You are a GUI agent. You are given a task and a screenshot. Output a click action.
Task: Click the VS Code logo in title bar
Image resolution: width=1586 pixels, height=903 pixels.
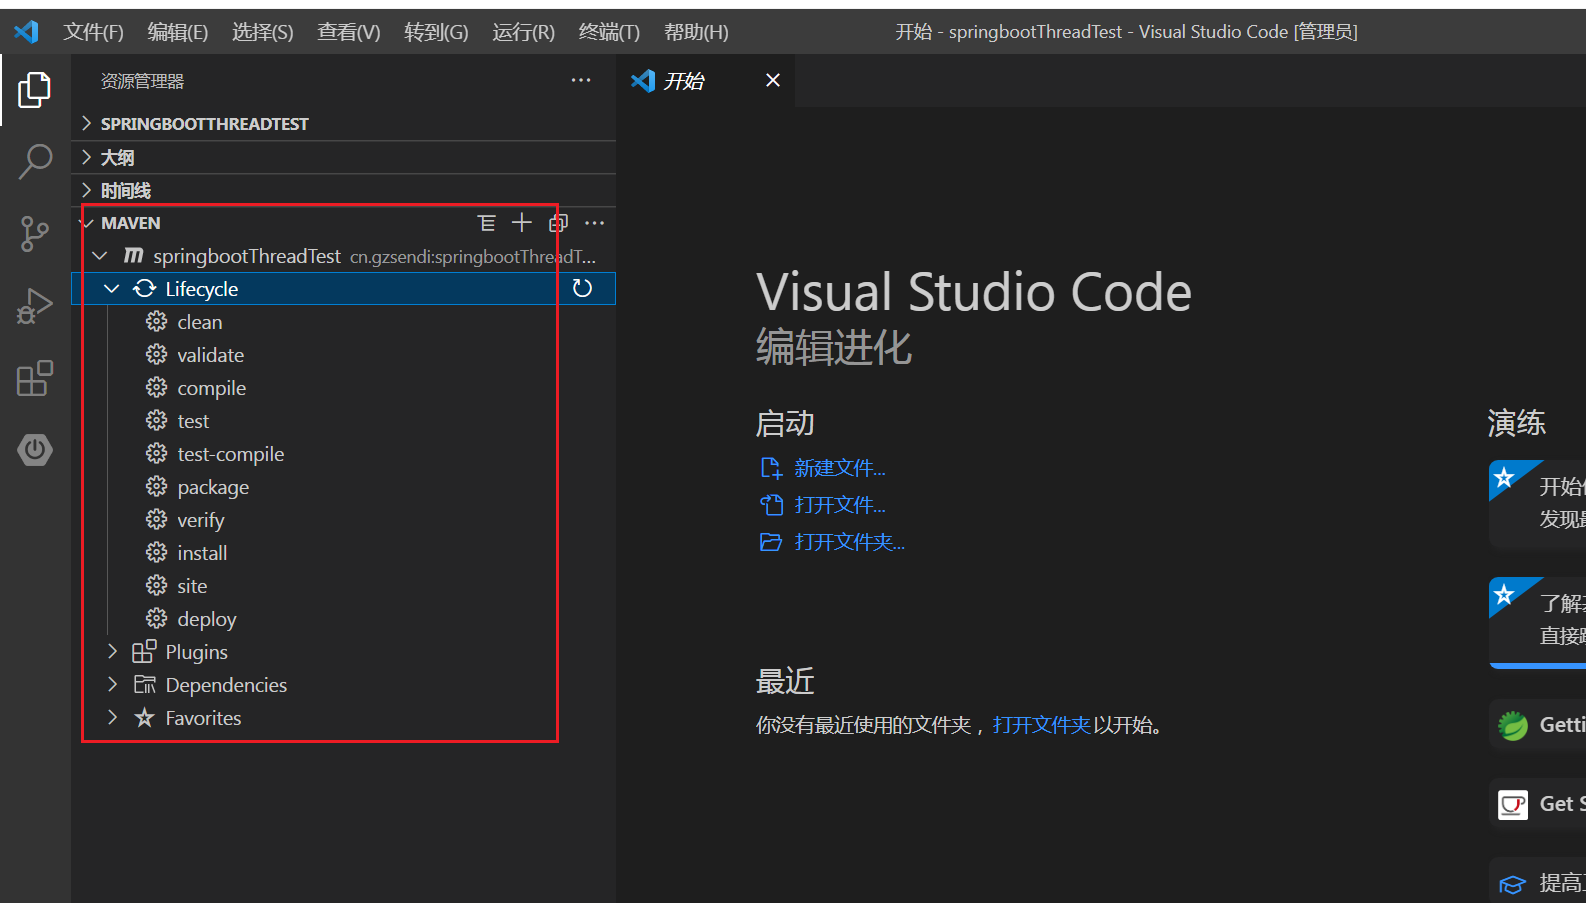[x=26, y=32]
